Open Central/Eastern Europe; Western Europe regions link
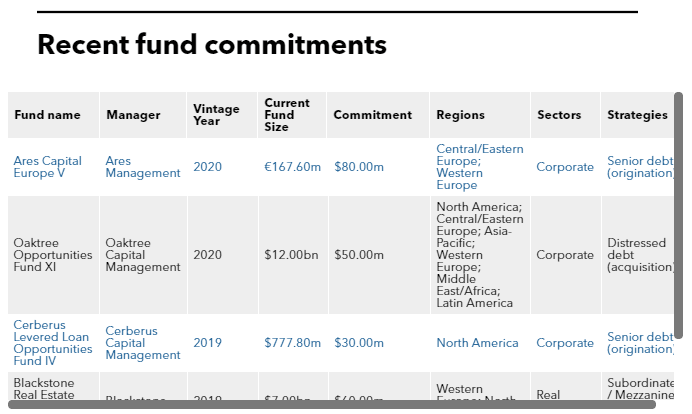The image size is (692, 414). tap(480, 167)
